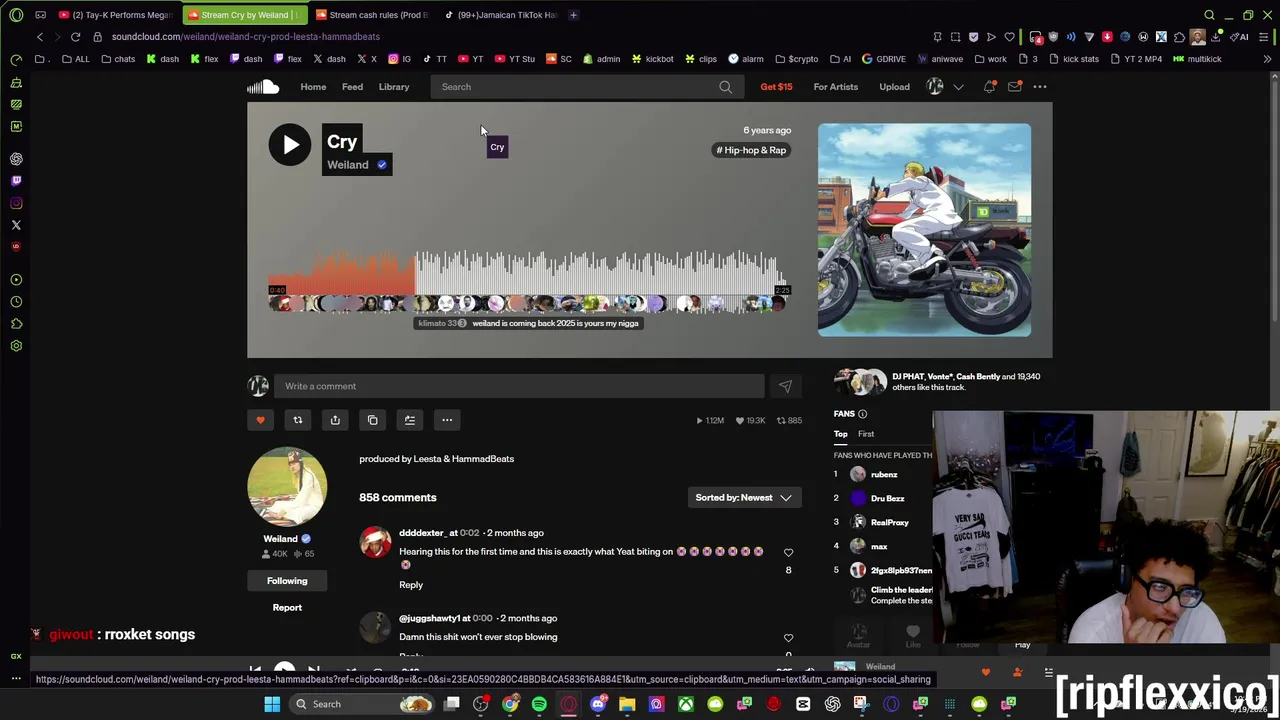The height and width of the screenshot is (720, 1280).
Task: Go back in the browser
Action: coord(40,37)
